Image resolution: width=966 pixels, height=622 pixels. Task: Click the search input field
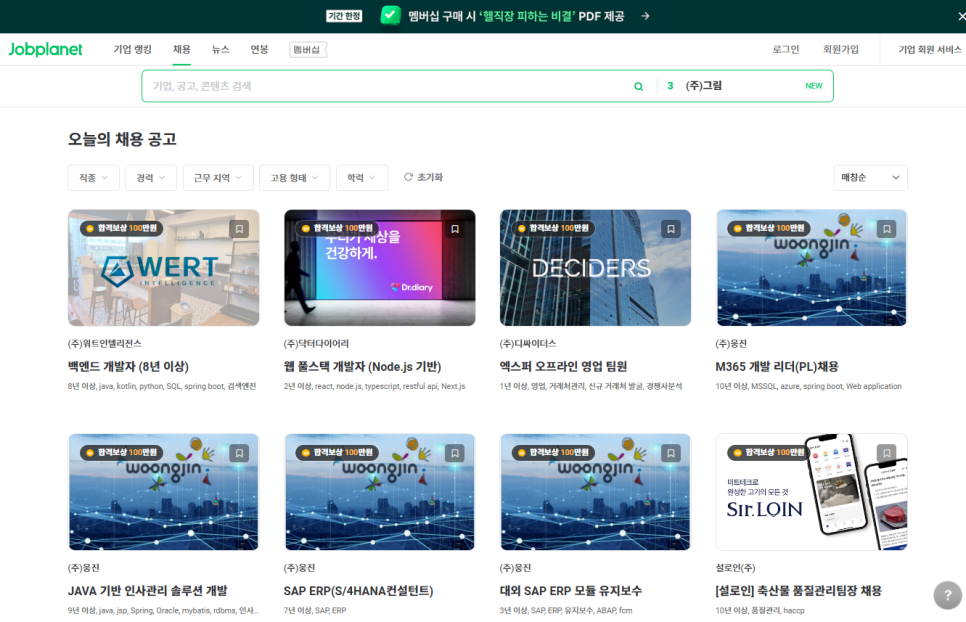point(388,86)
